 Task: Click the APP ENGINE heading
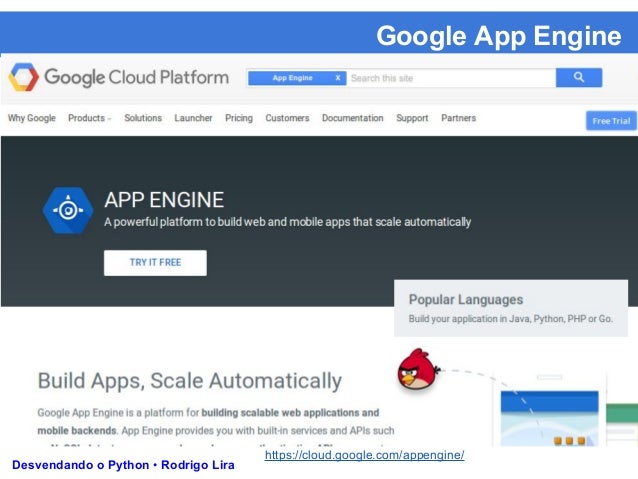click(x=164, y=200)
